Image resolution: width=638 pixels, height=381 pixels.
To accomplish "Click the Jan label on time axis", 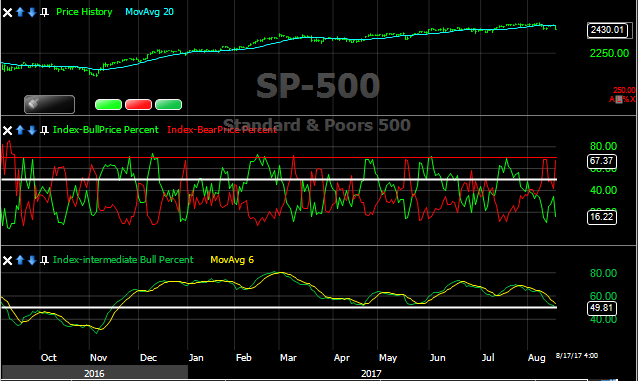I will pos(196,358).
